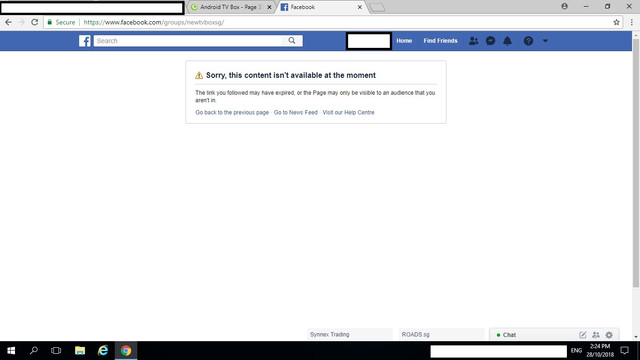Open Visit our Help Centre link
640x360 pixels.
(x=348, y=113)
